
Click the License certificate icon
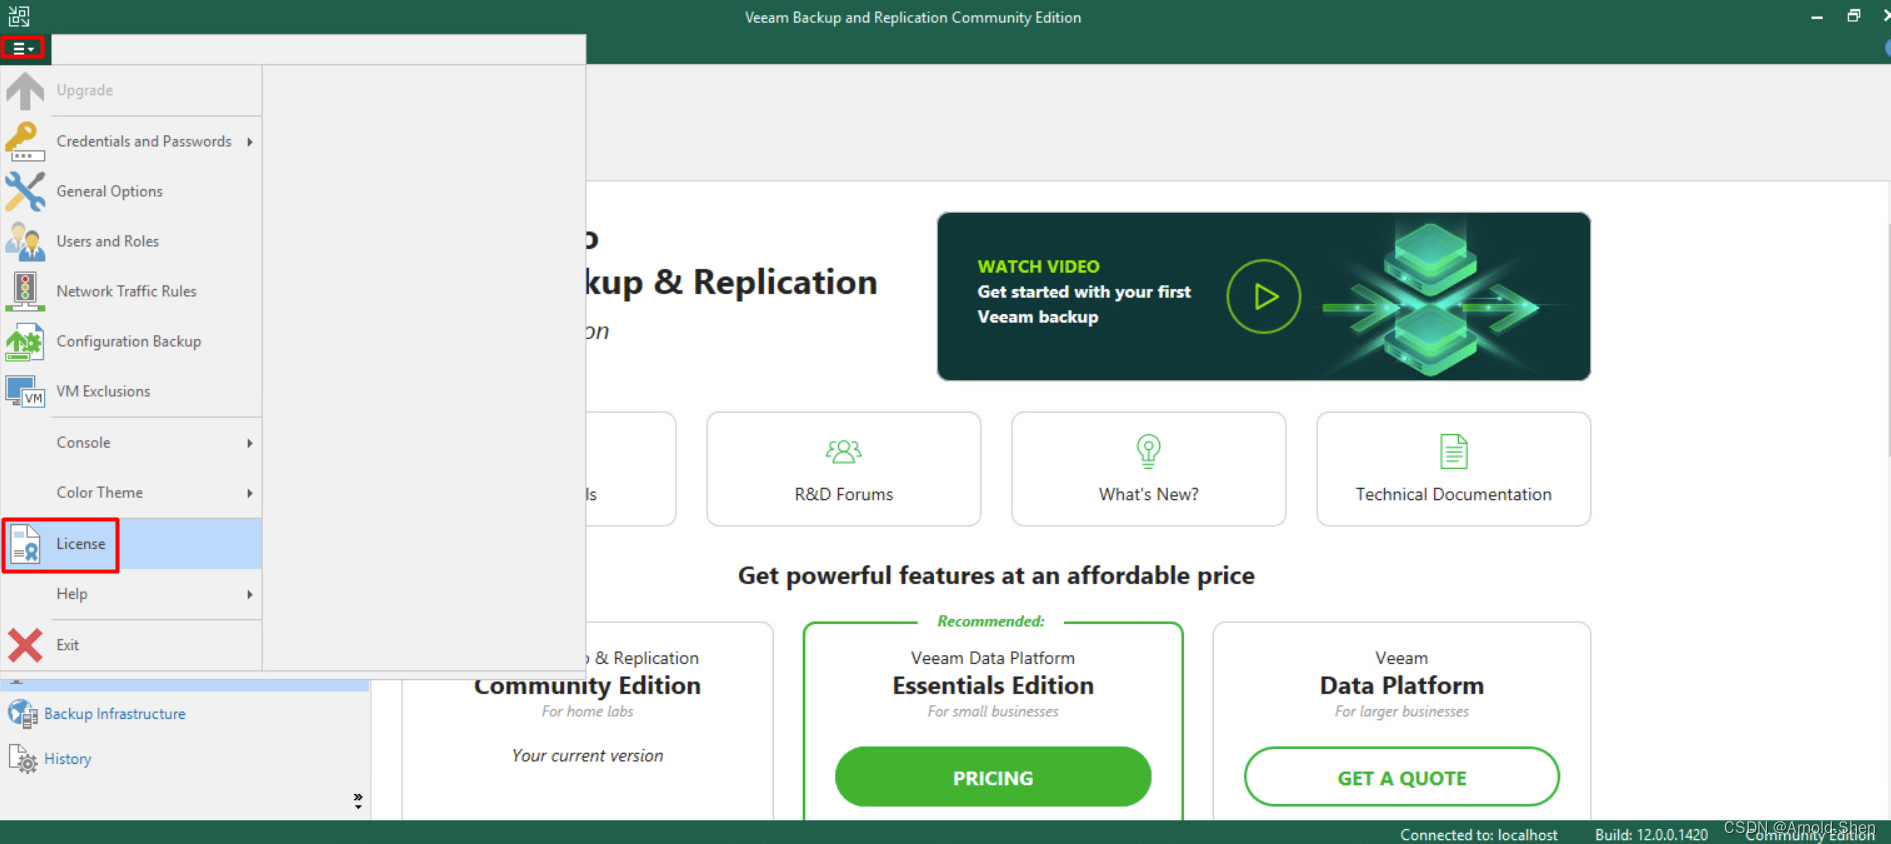pos(25,544)
